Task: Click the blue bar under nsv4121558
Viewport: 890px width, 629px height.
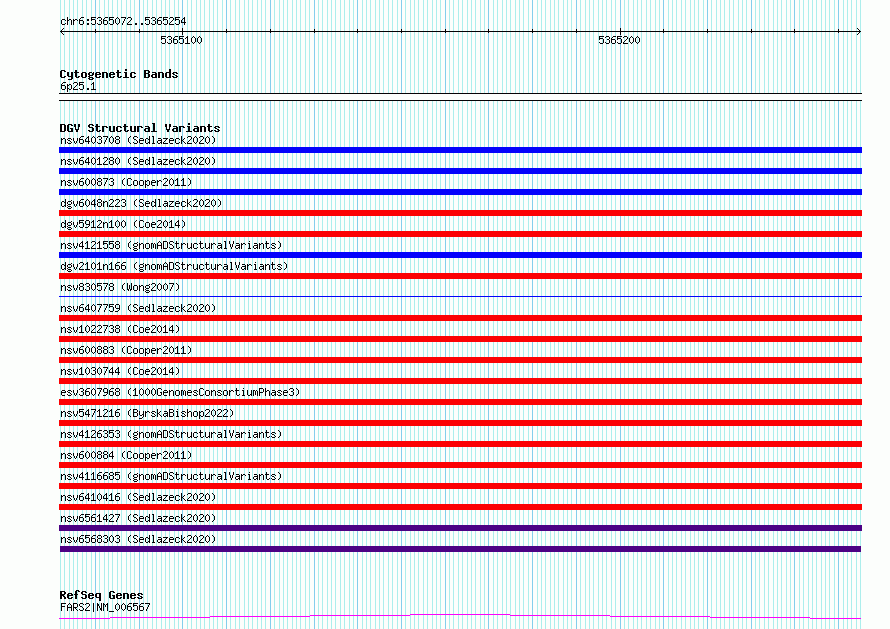Action: point(460,255)
